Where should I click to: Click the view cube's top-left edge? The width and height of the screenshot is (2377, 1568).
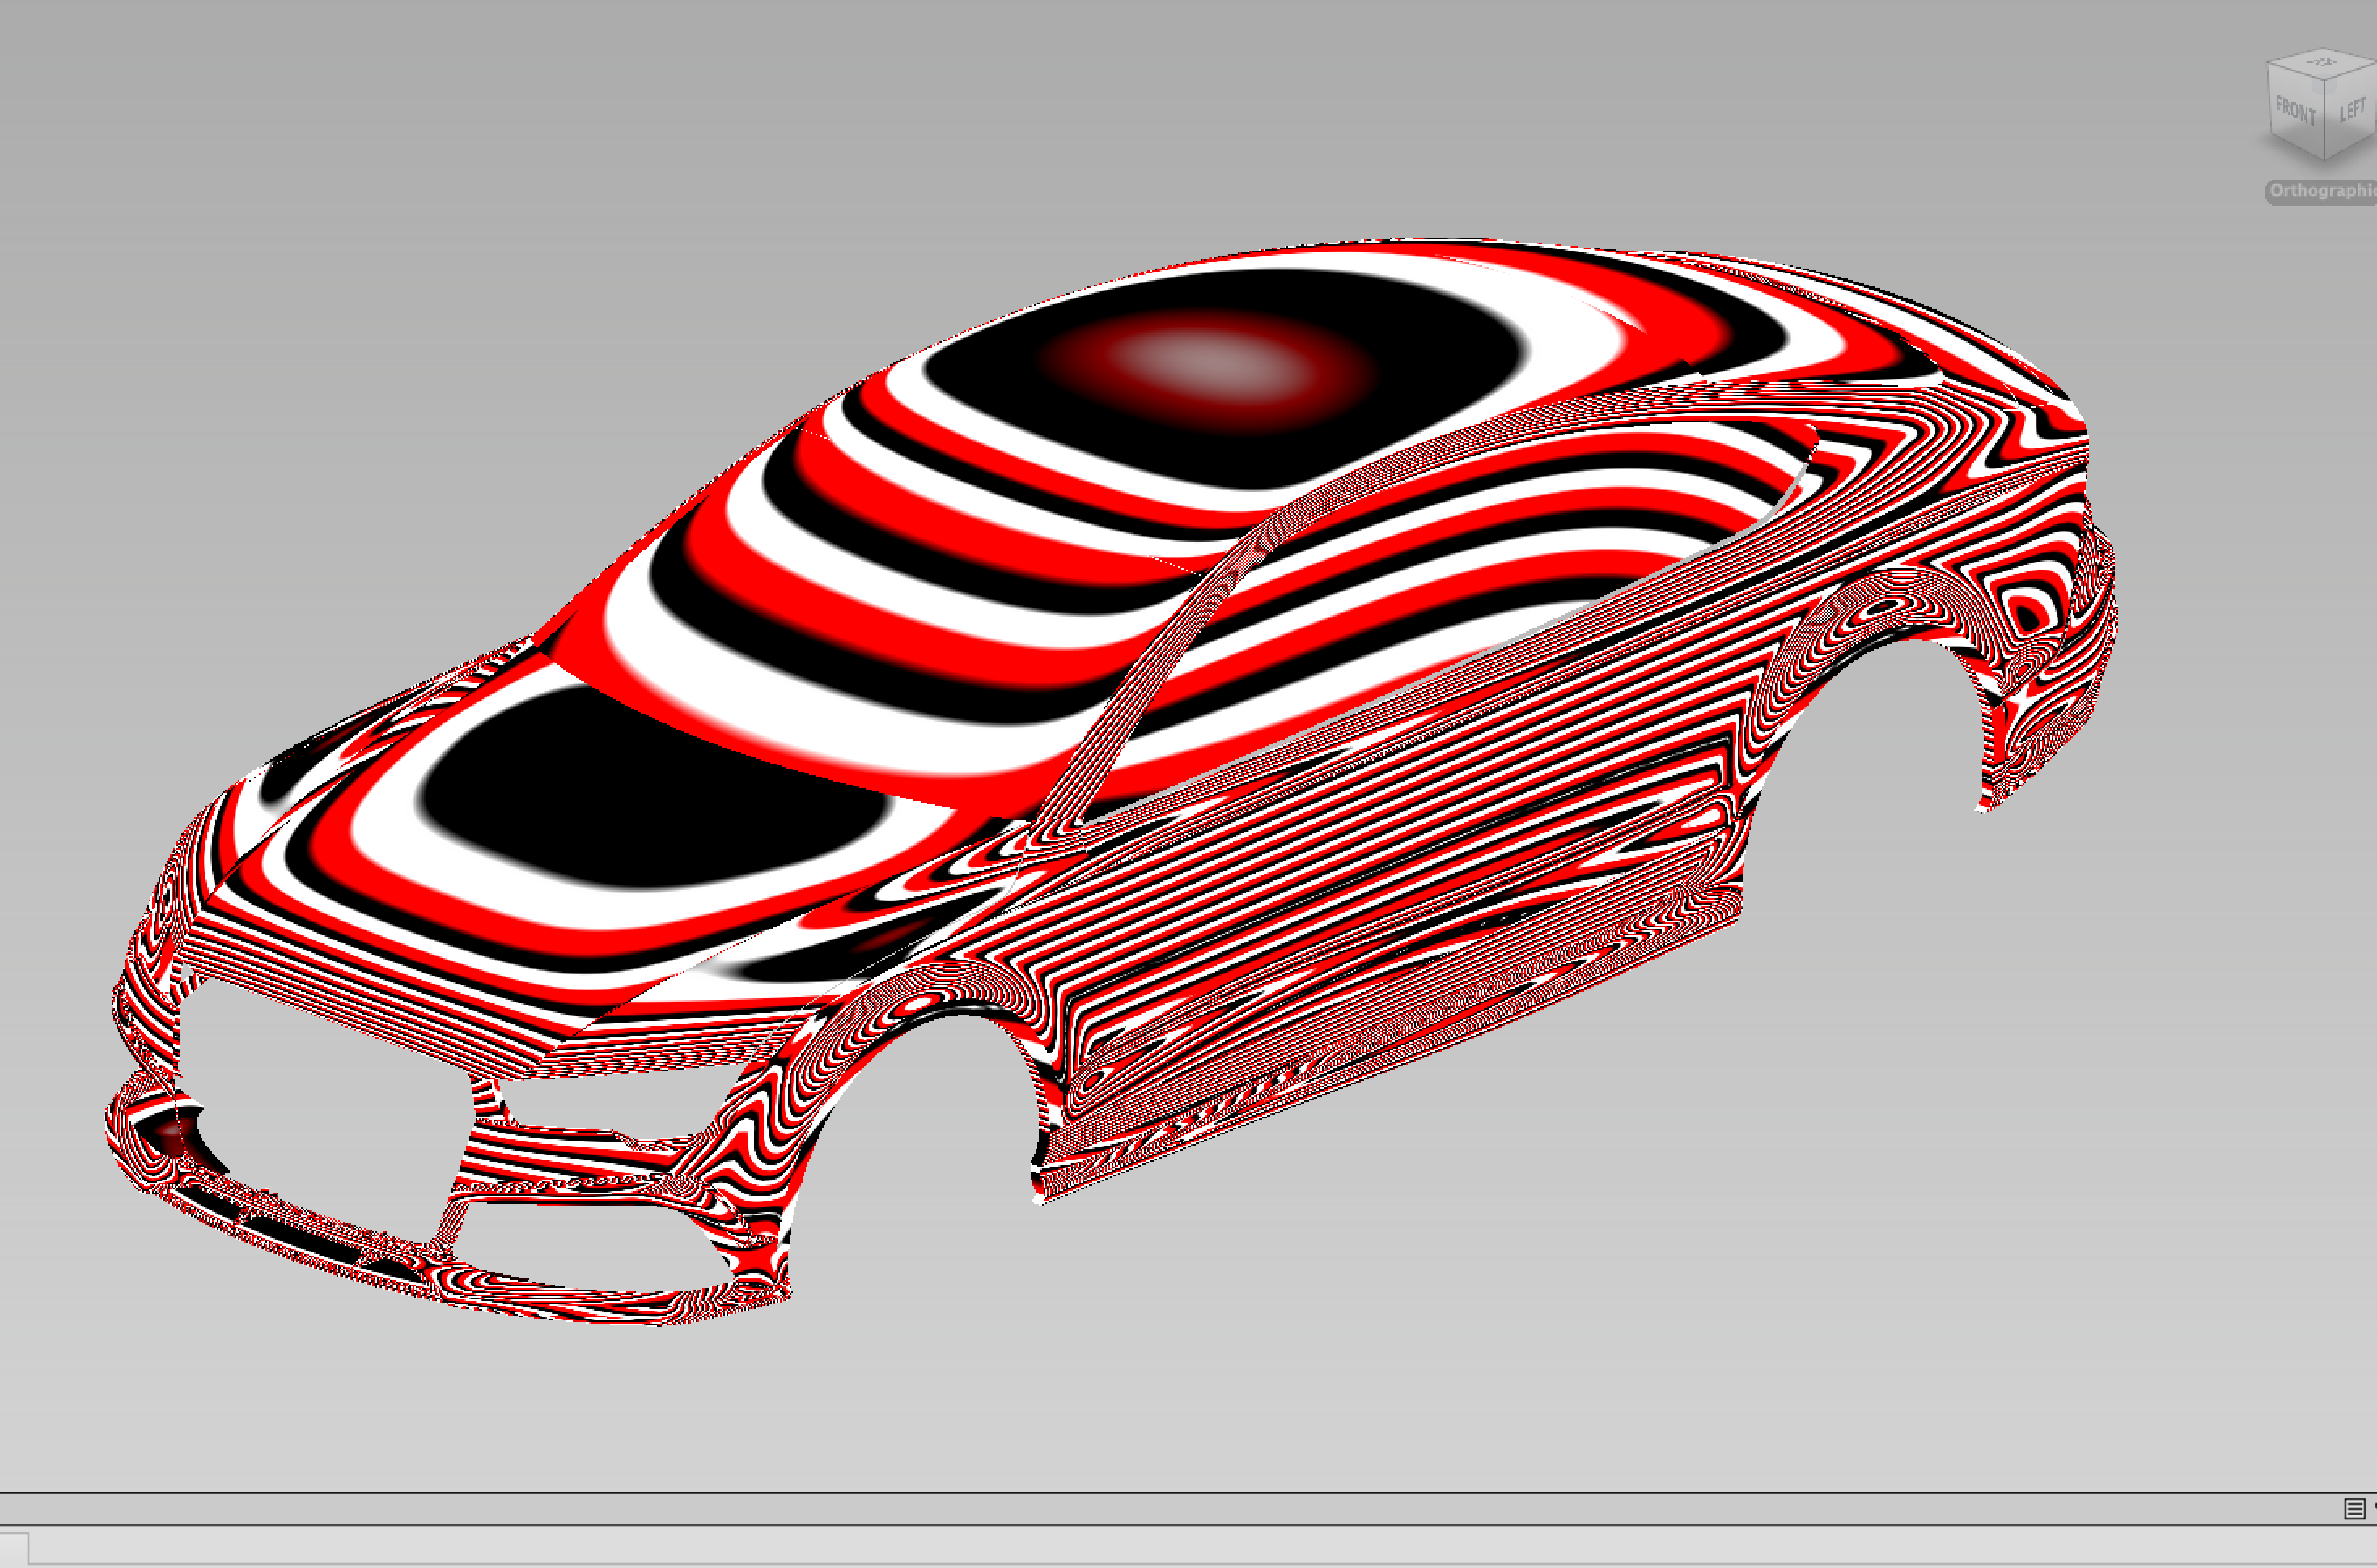click(x=2352, y=72)
